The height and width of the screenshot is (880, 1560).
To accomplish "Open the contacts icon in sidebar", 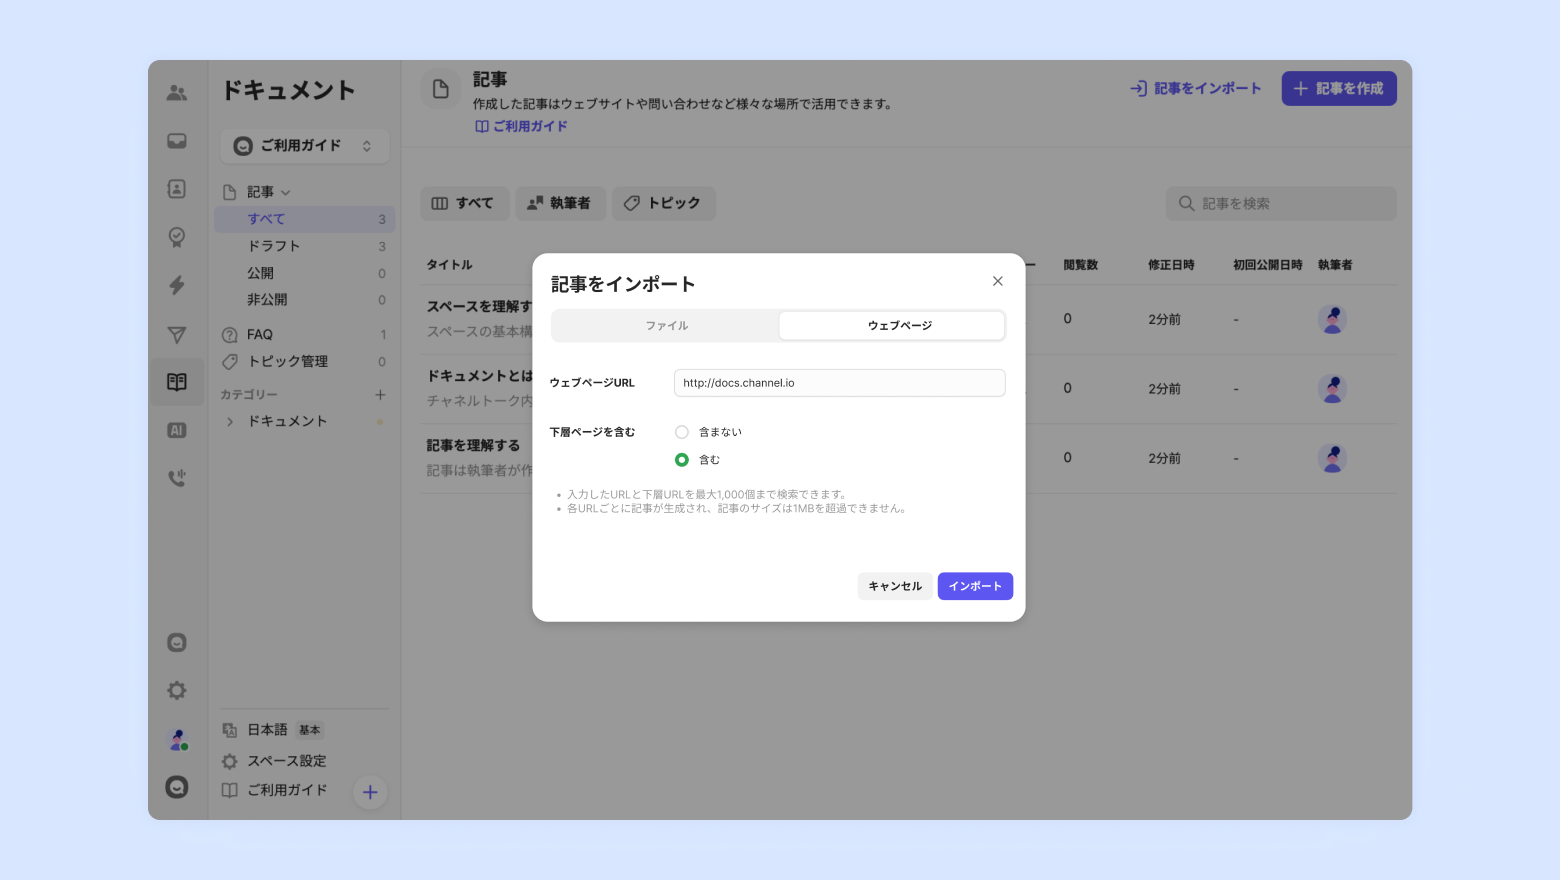I will pyautogui.click(x=177, y=189).
